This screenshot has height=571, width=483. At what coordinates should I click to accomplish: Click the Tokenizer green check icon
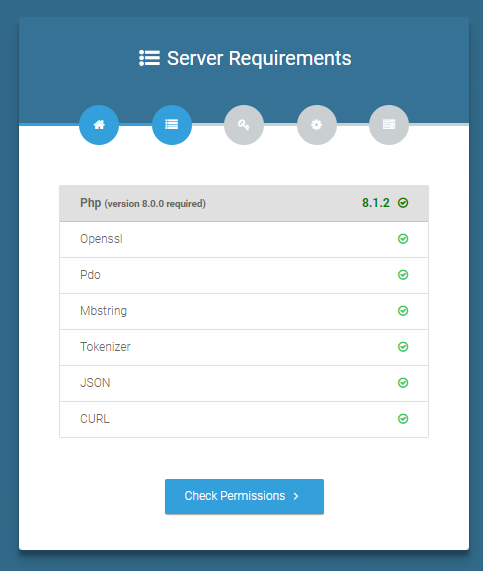[403, 347]
